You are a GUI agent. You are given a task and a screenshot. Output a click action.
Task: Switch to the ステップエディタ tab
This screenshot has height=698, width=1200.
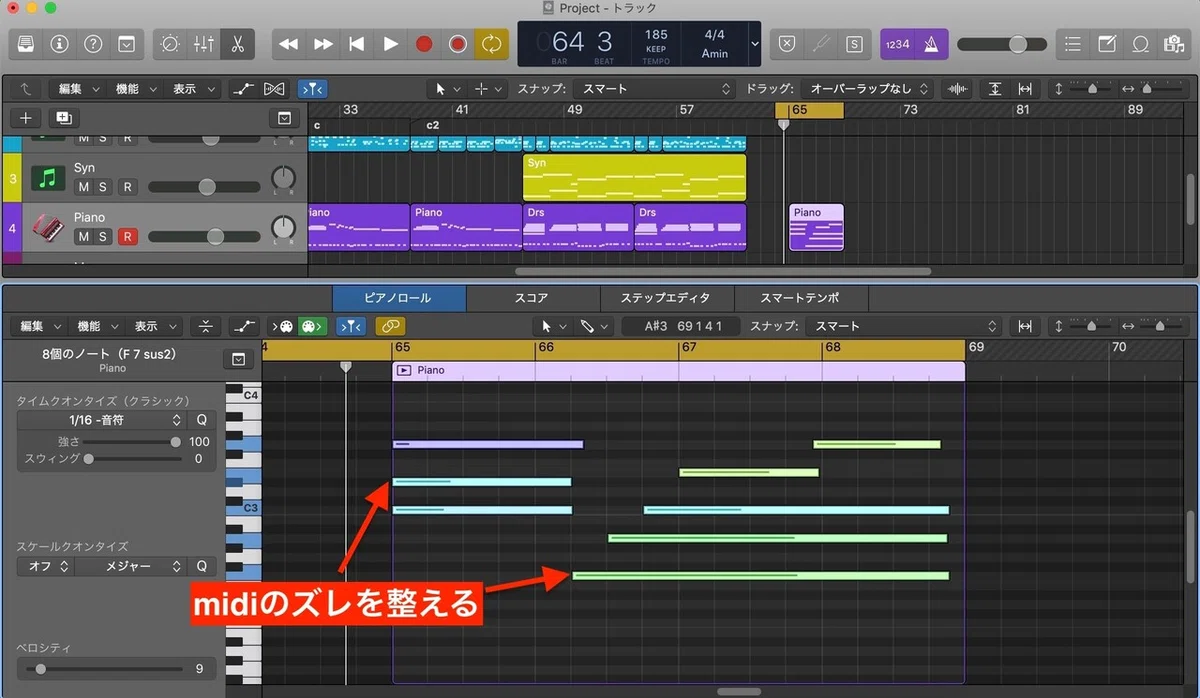[x=667, y=298]
